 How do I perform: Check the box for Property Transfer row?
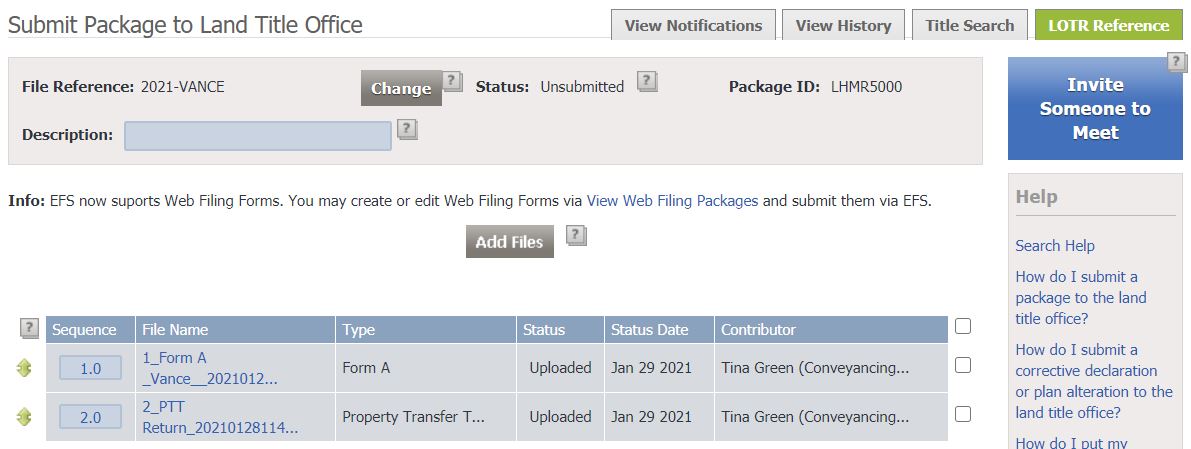963,414
